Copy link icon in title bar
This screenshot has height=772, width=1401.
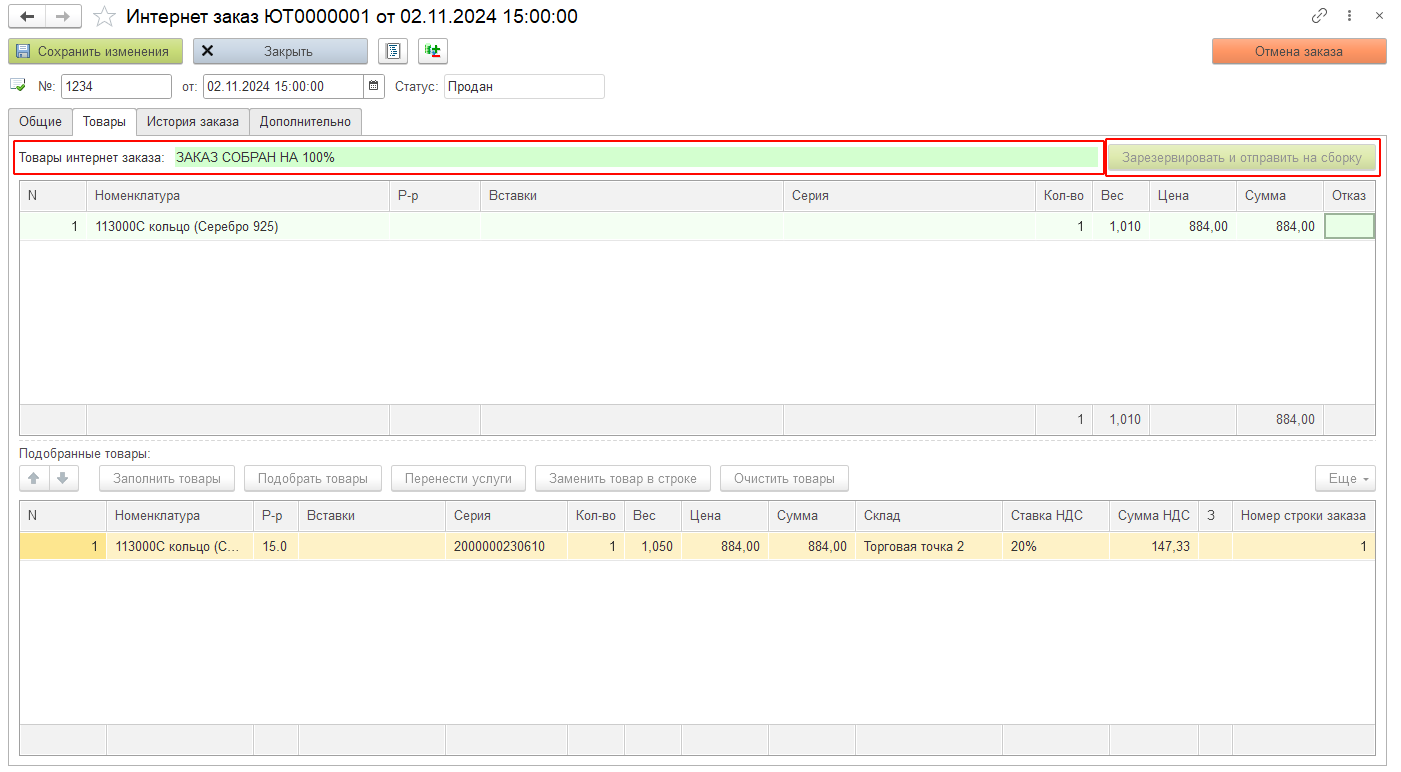tap(1320, 17)
